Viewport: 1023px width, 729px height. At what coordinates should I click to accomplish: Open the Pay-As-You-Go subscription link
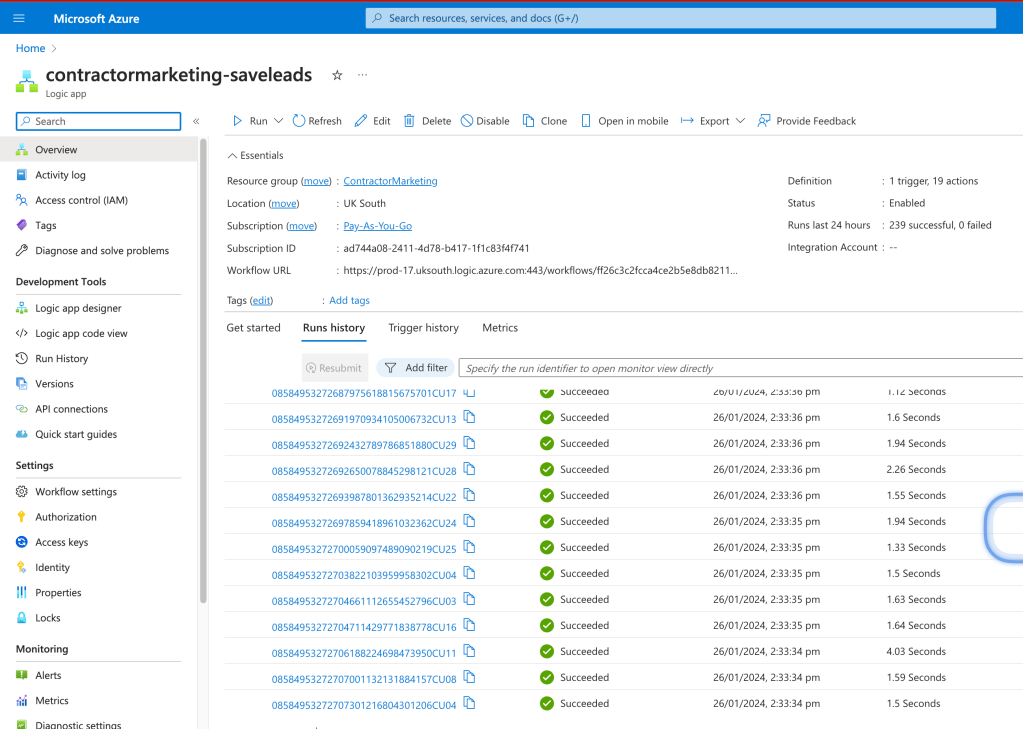(378, 226)
